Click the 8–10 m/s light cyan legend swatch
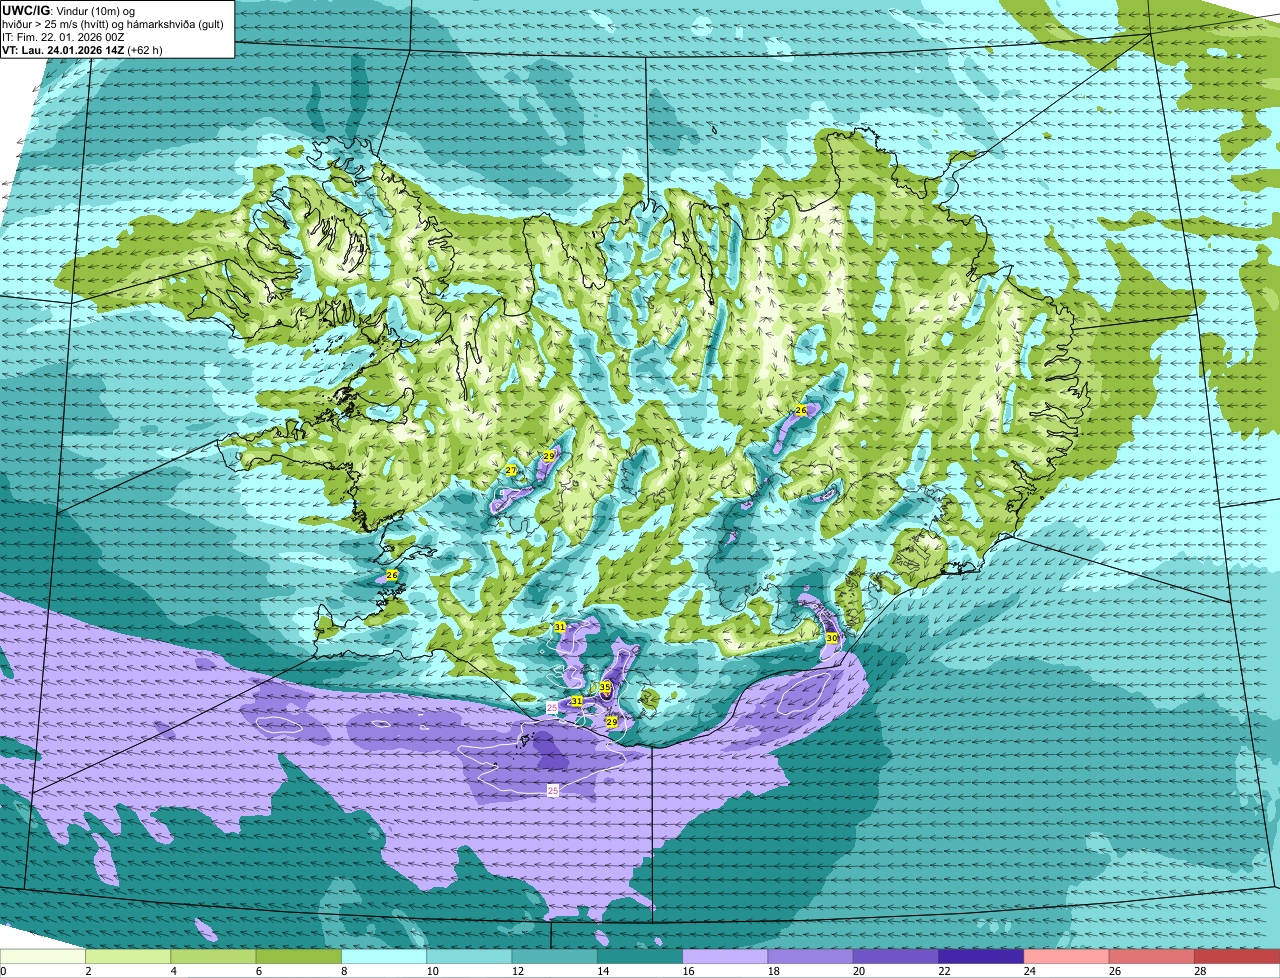 pyautogui.click(x=384, y=956)
